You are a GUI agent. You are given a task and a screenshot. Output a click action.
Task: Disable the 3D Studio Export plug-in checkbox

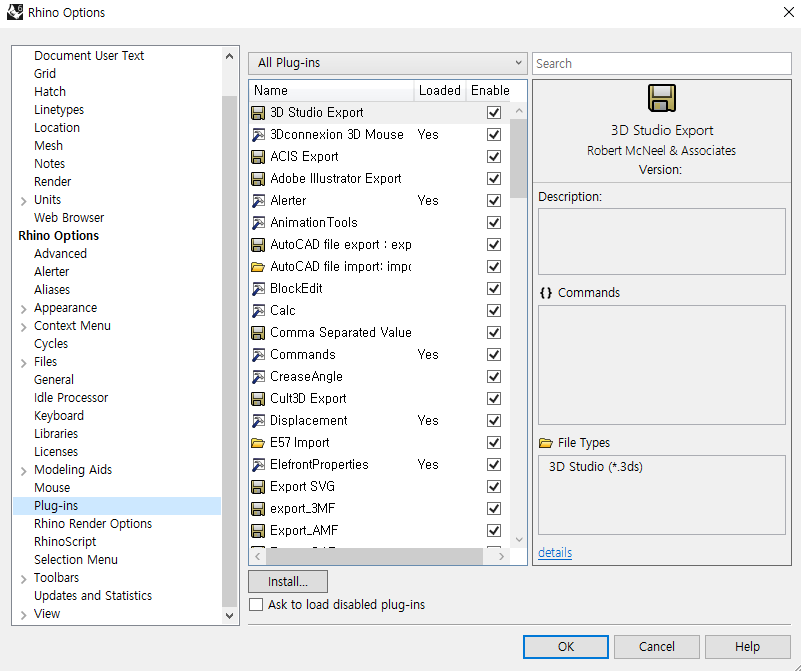tap(494, 113)
